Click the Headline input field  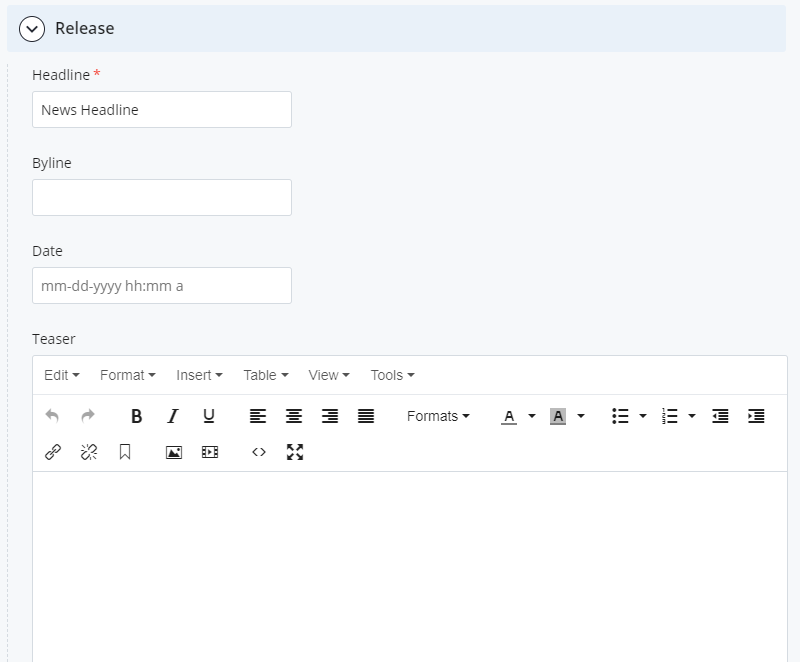162,110
